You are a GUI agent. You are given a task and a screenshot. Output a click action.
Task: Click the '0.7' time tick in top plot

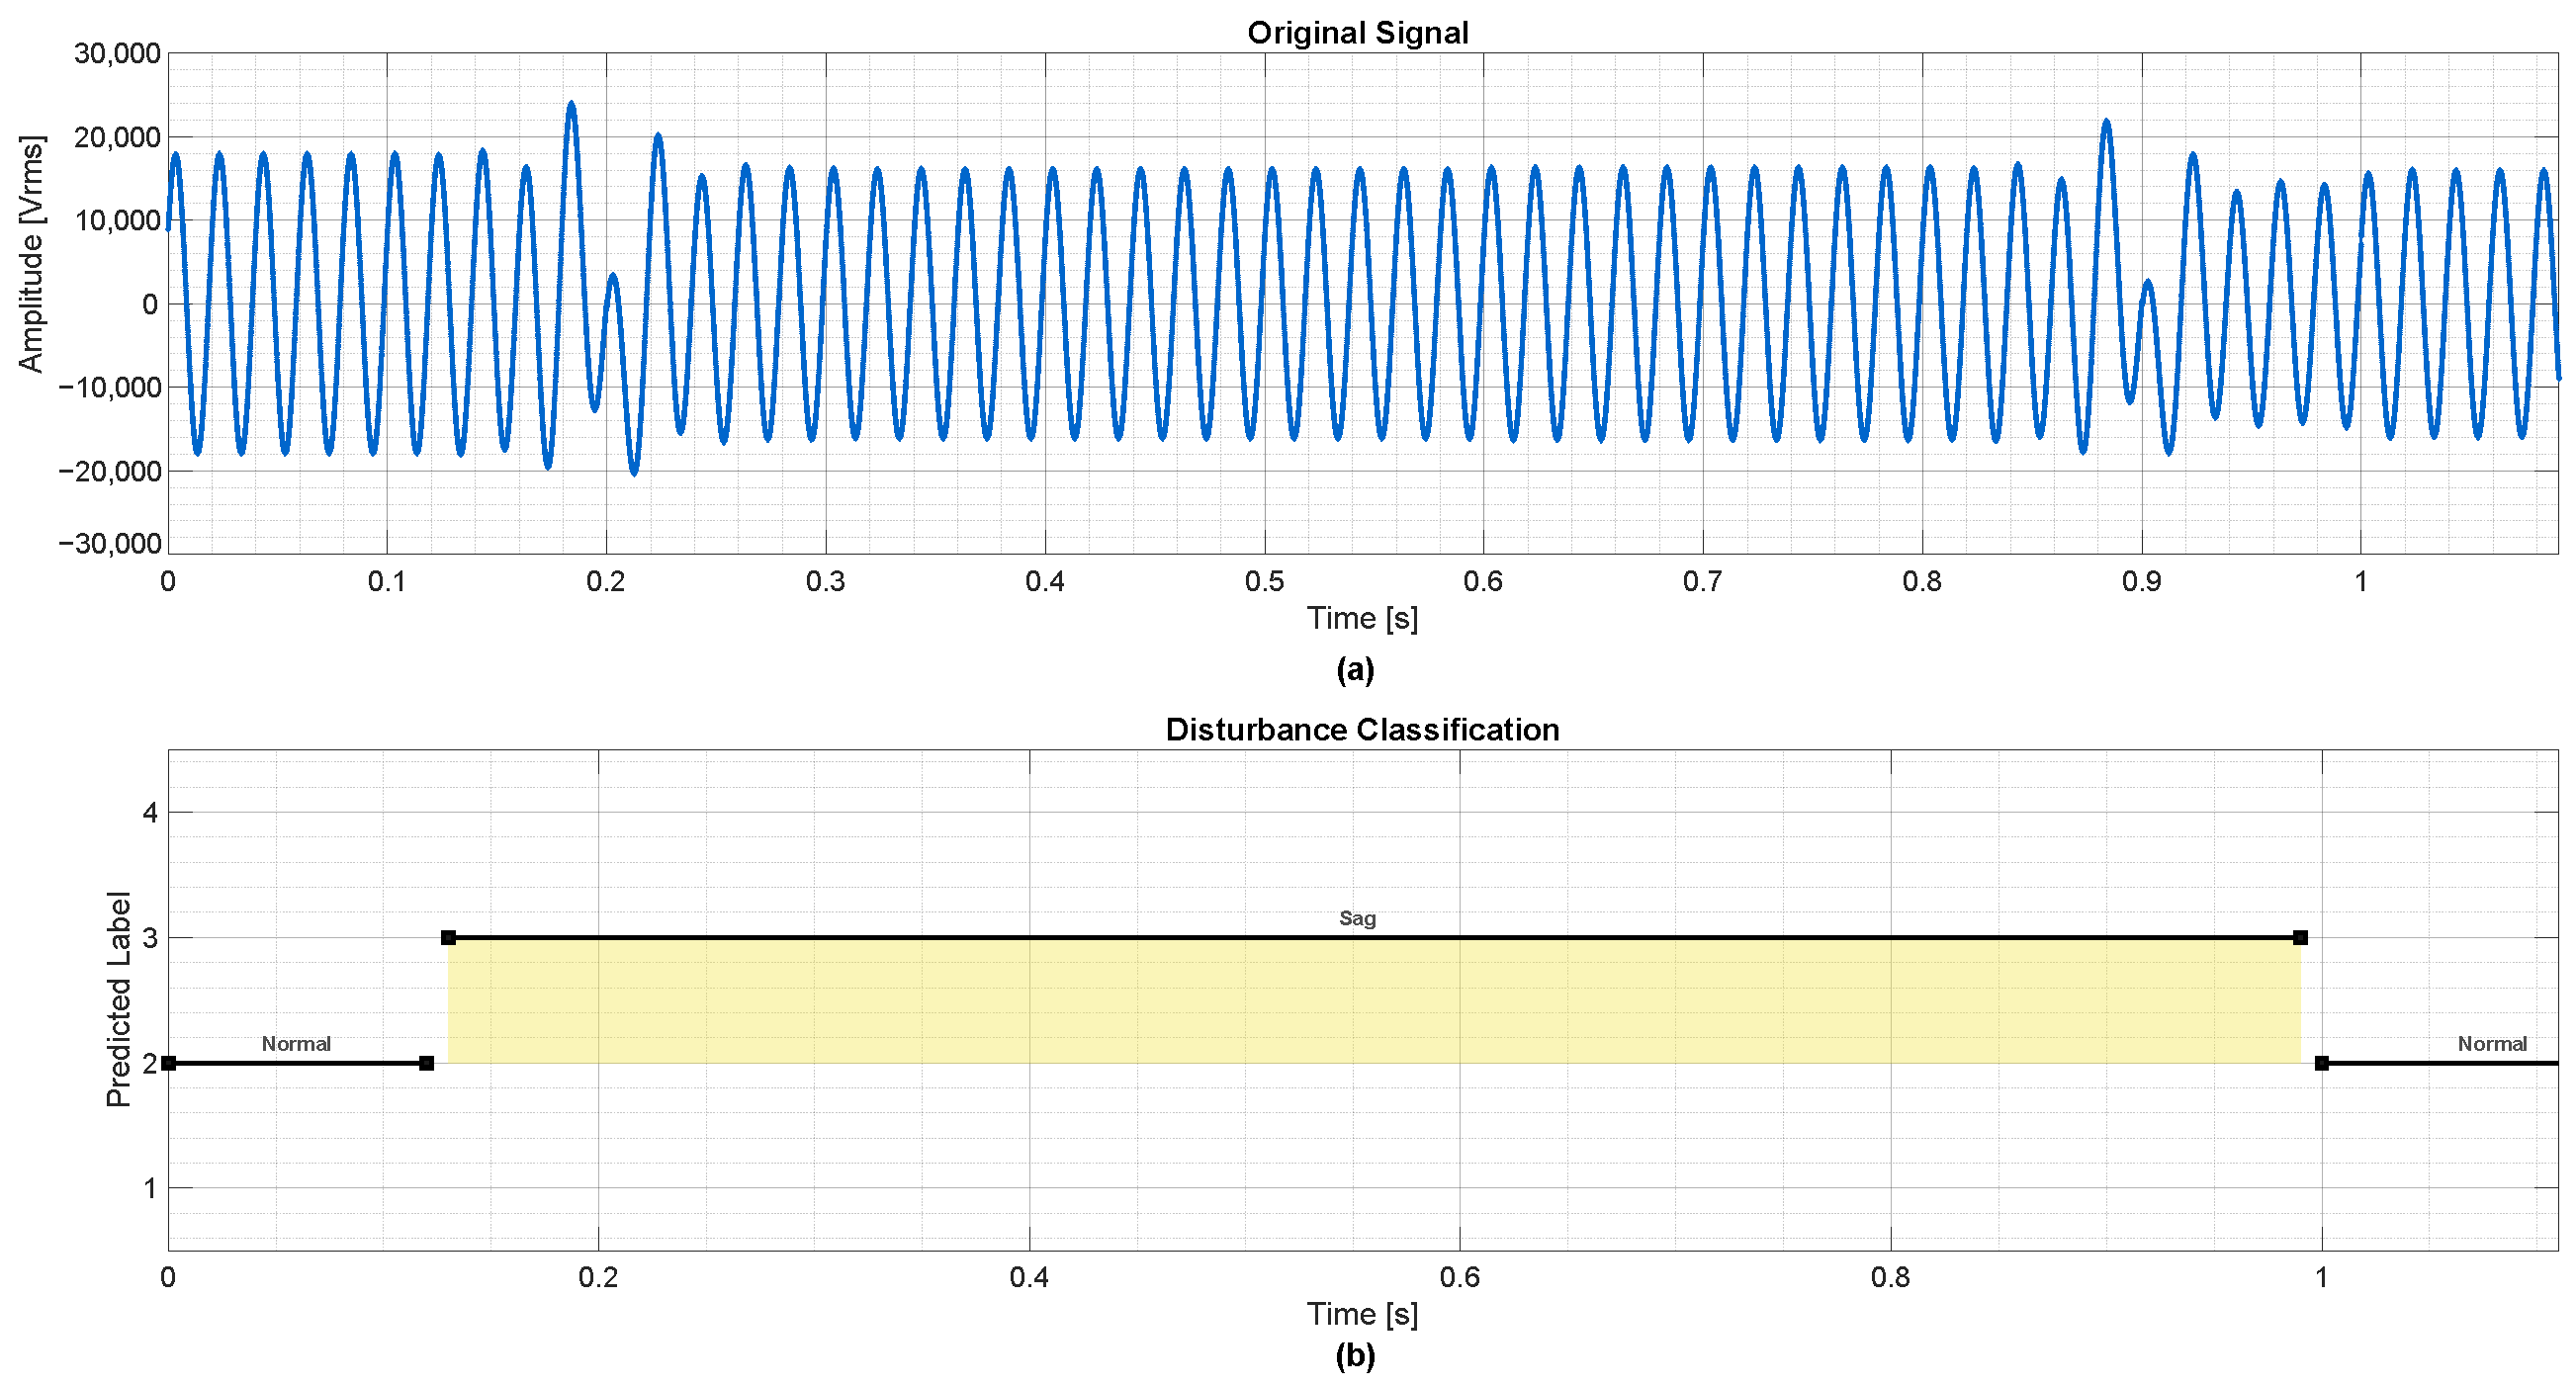(x=1702, y=581)
